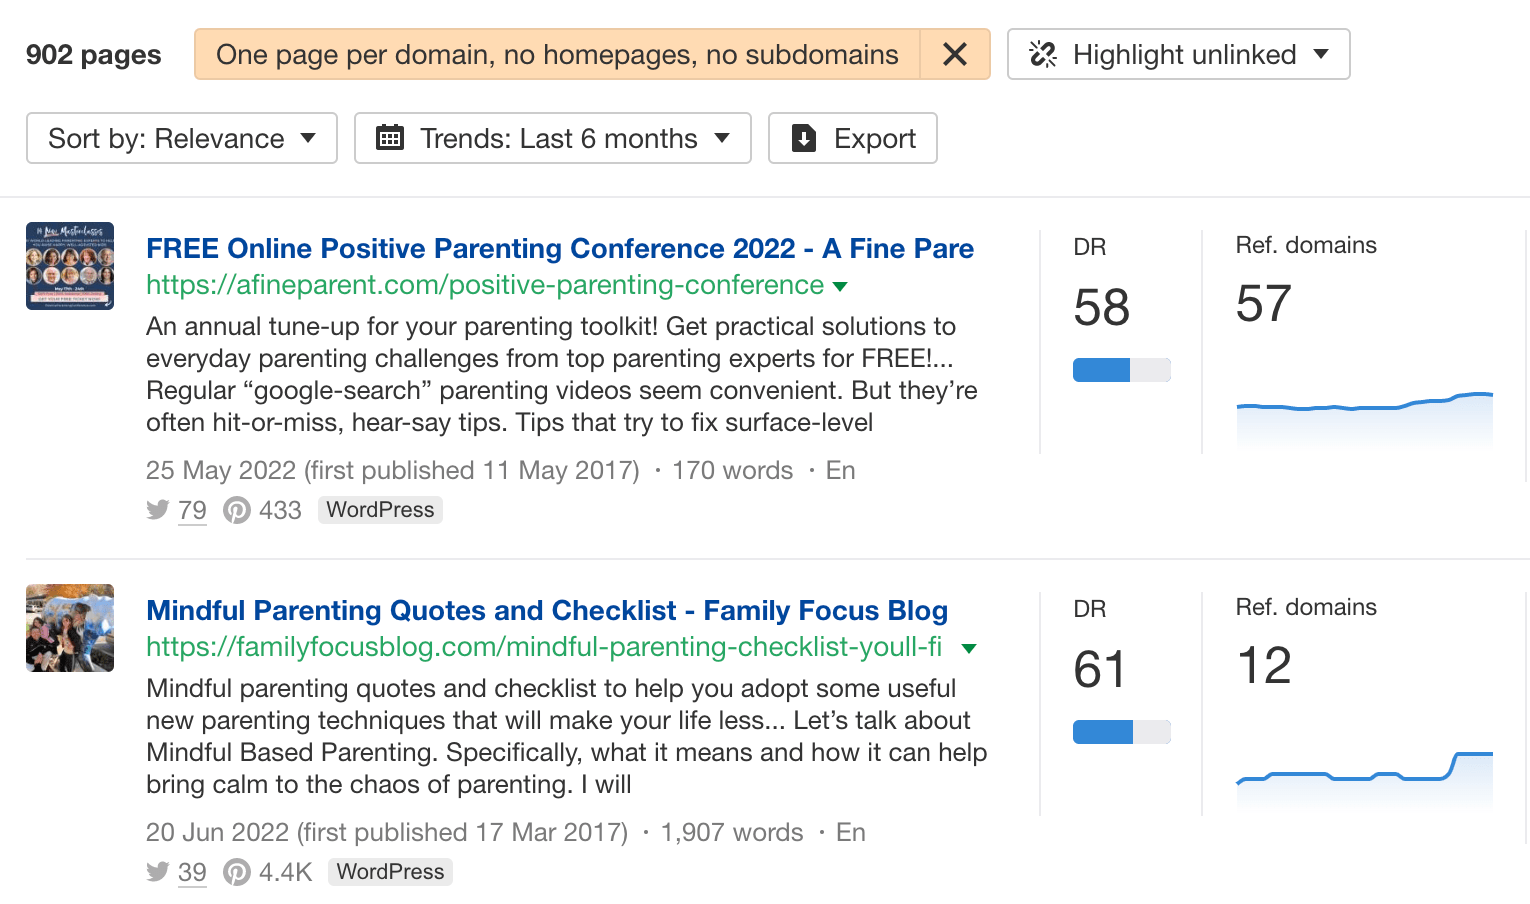Click the Twitter icon beside 79
This screenshot has height=904, width=1530.
tap(158, 510)
